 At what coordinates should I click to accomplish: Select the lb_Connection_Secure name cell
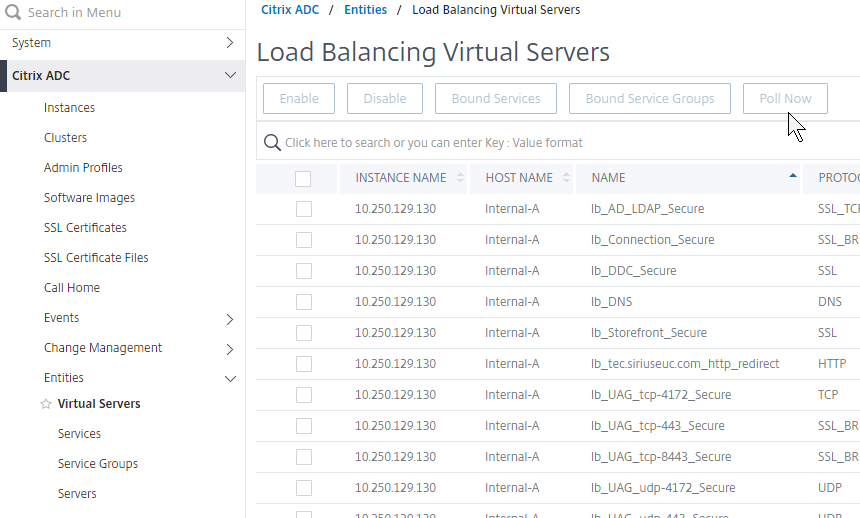click(653, 240)
